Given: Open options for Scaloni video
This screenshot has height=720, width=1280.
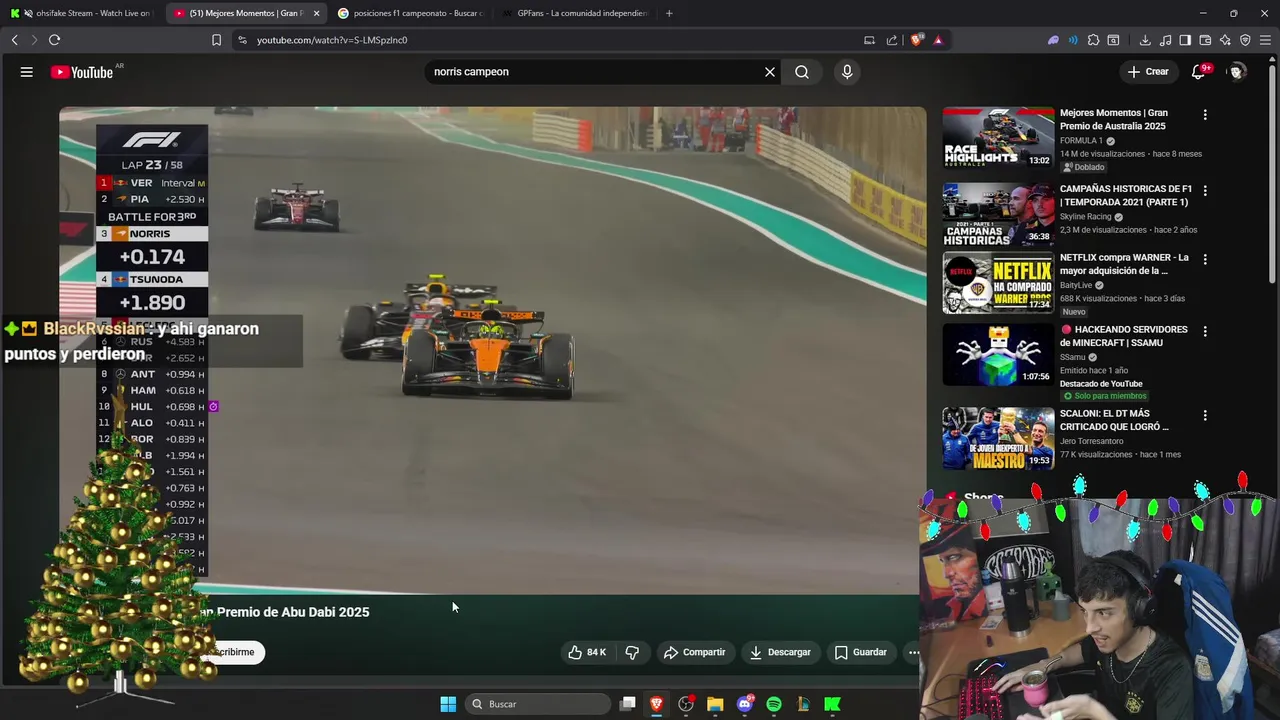Looking at the screenshot, I should (1205, 415).
